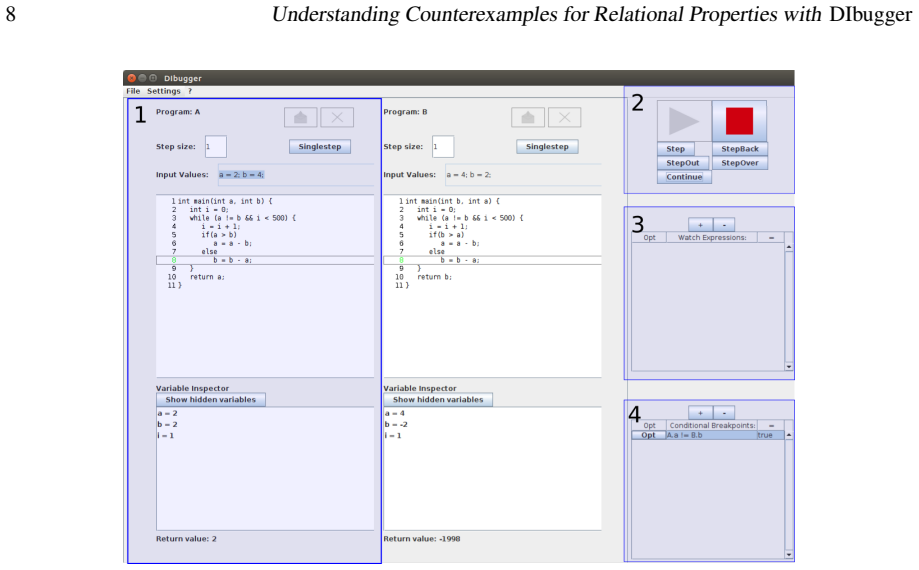Click Opt header in Conditional Breakpoints table
919x570 pixels.
(649, 425)
